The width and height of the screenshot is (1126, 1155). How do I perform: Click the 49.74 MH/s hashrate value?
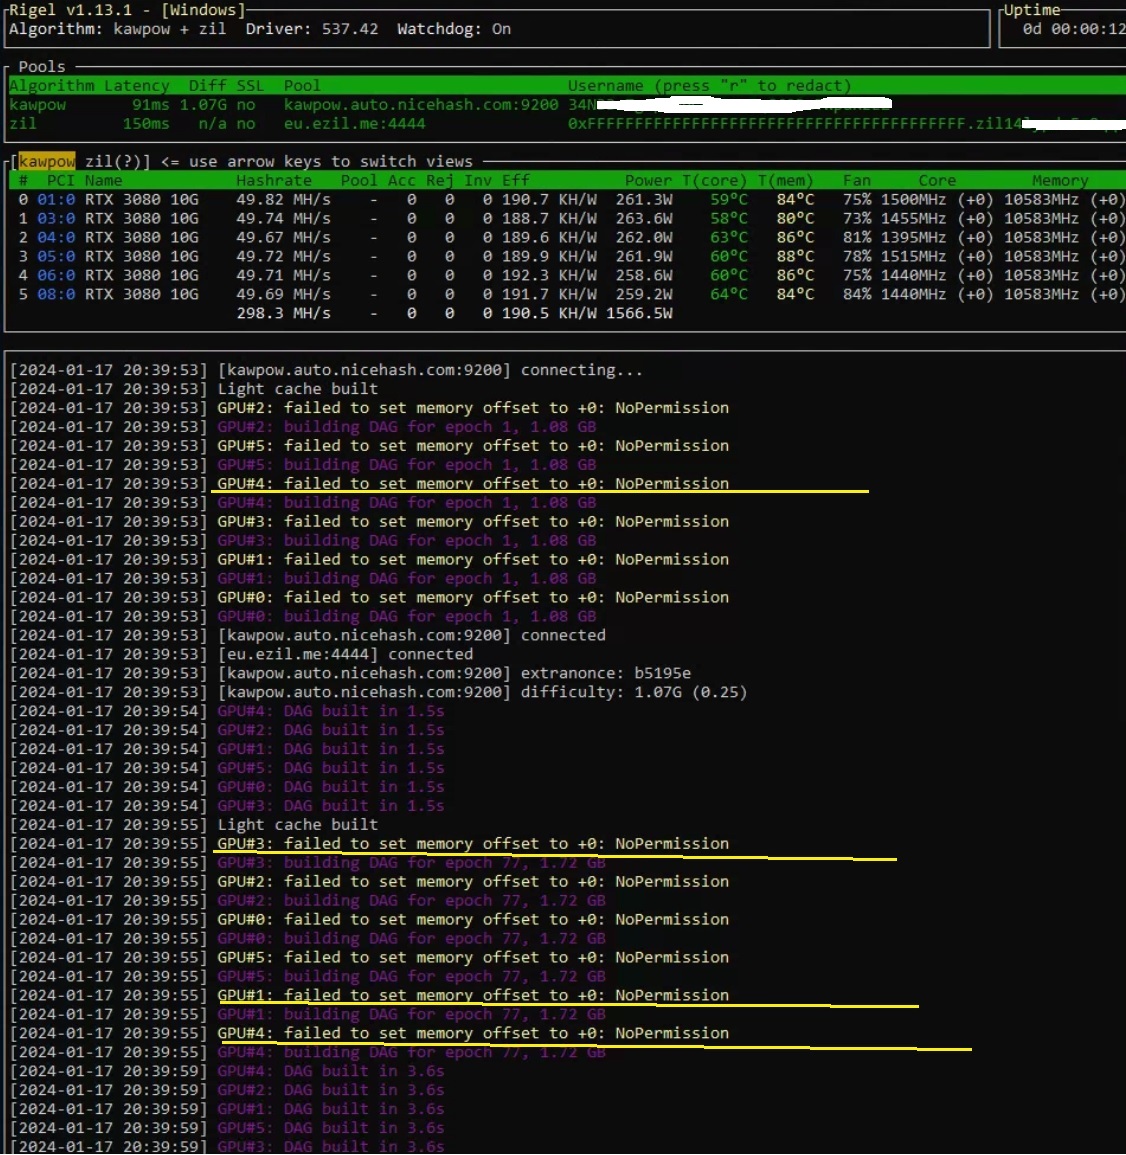[x=284, y=219]
